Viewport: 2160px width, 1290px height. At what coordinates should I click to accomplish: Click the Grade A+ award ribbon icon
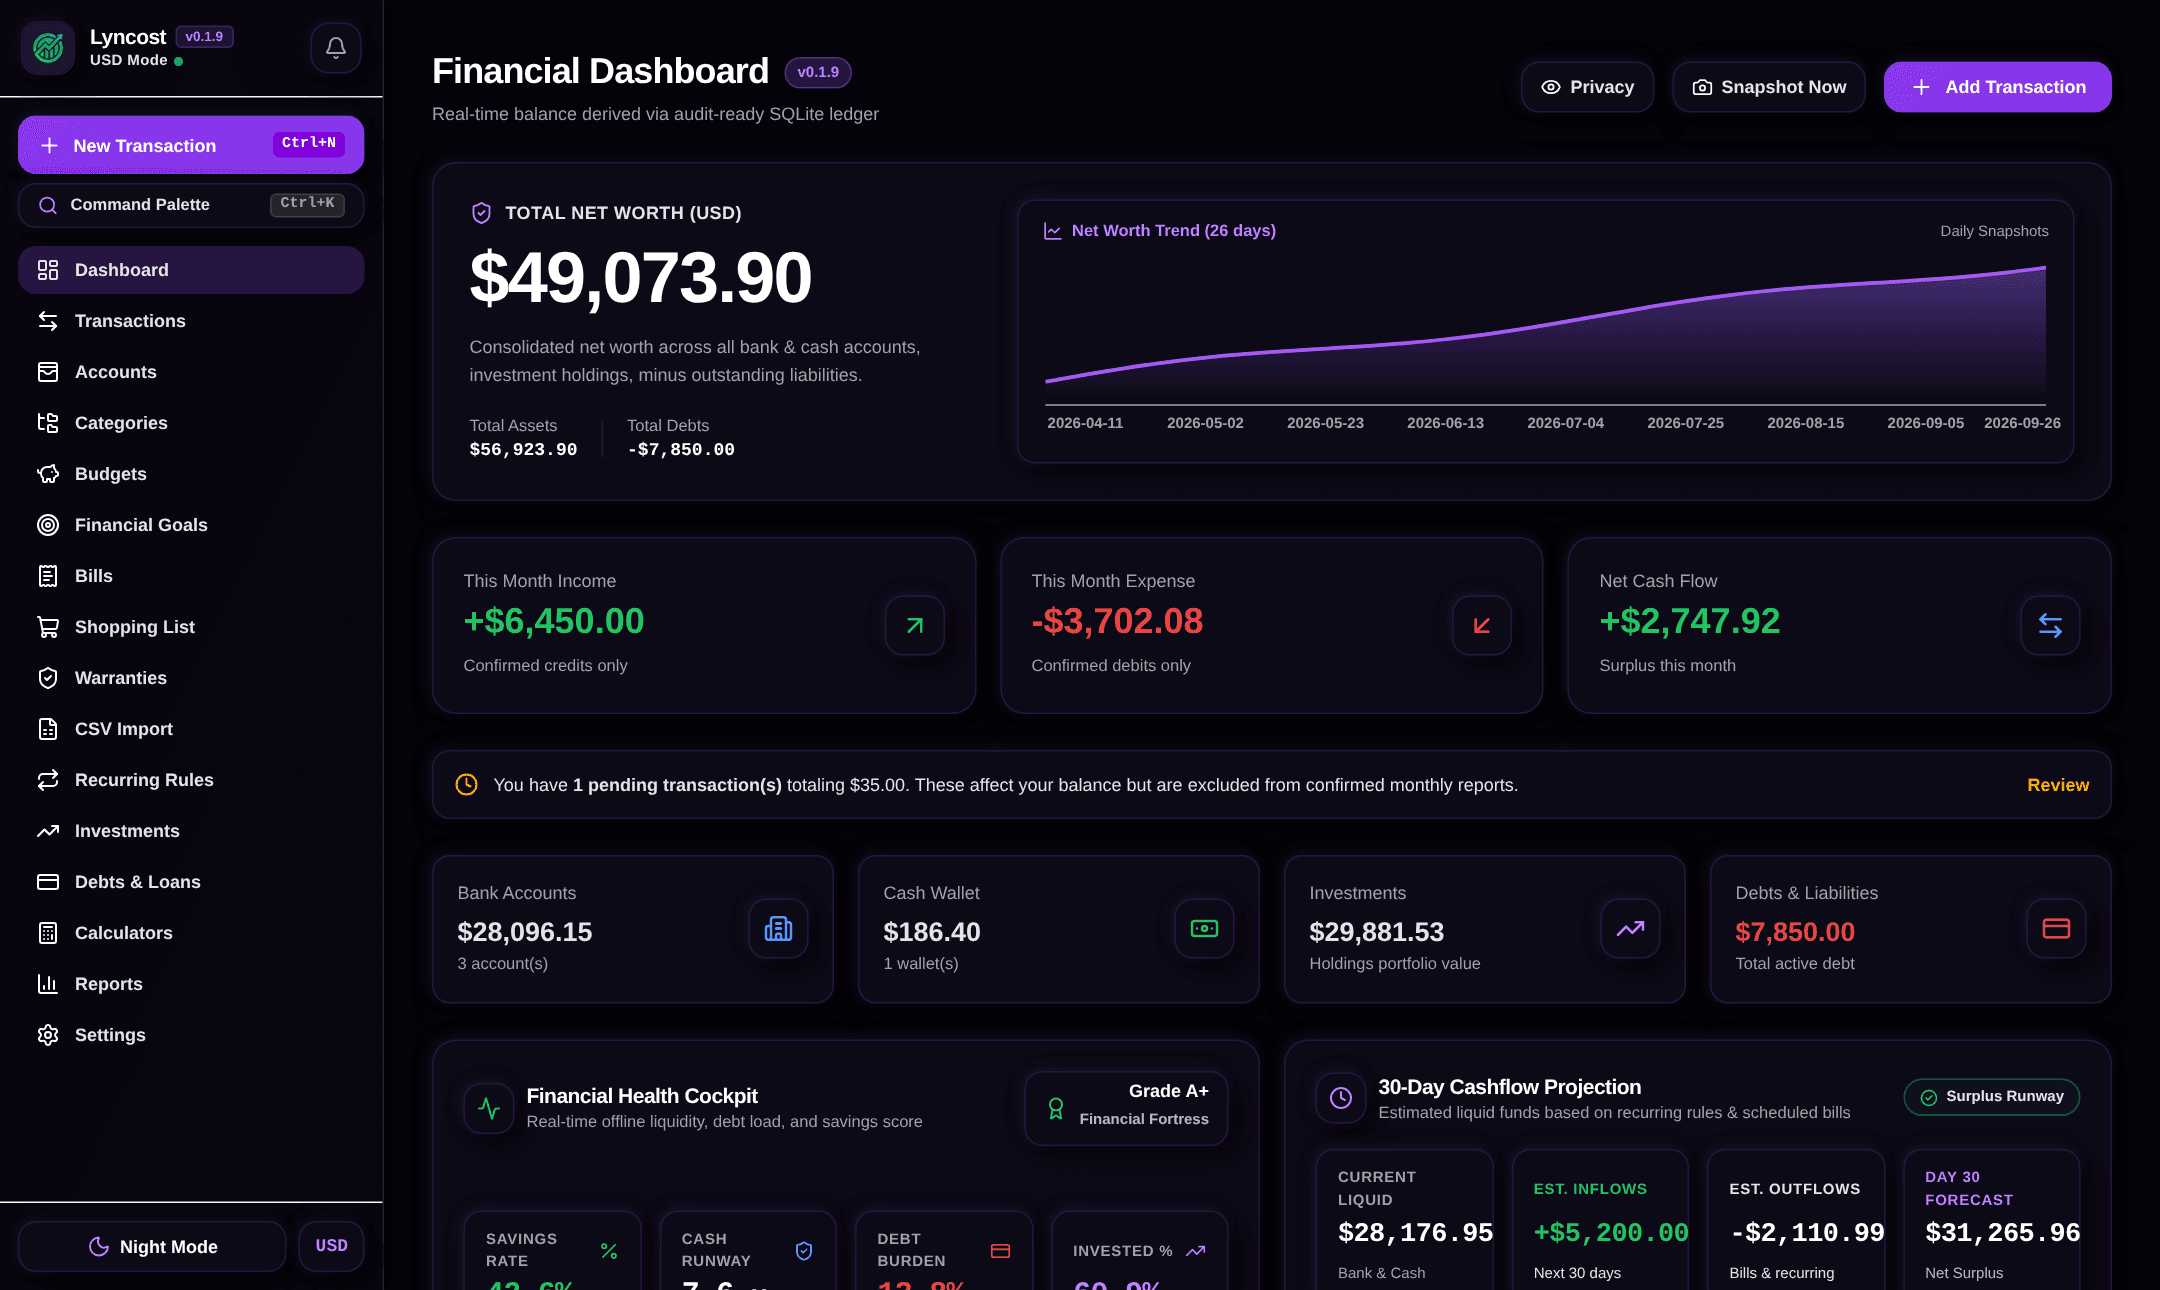click(1055, 1108)
